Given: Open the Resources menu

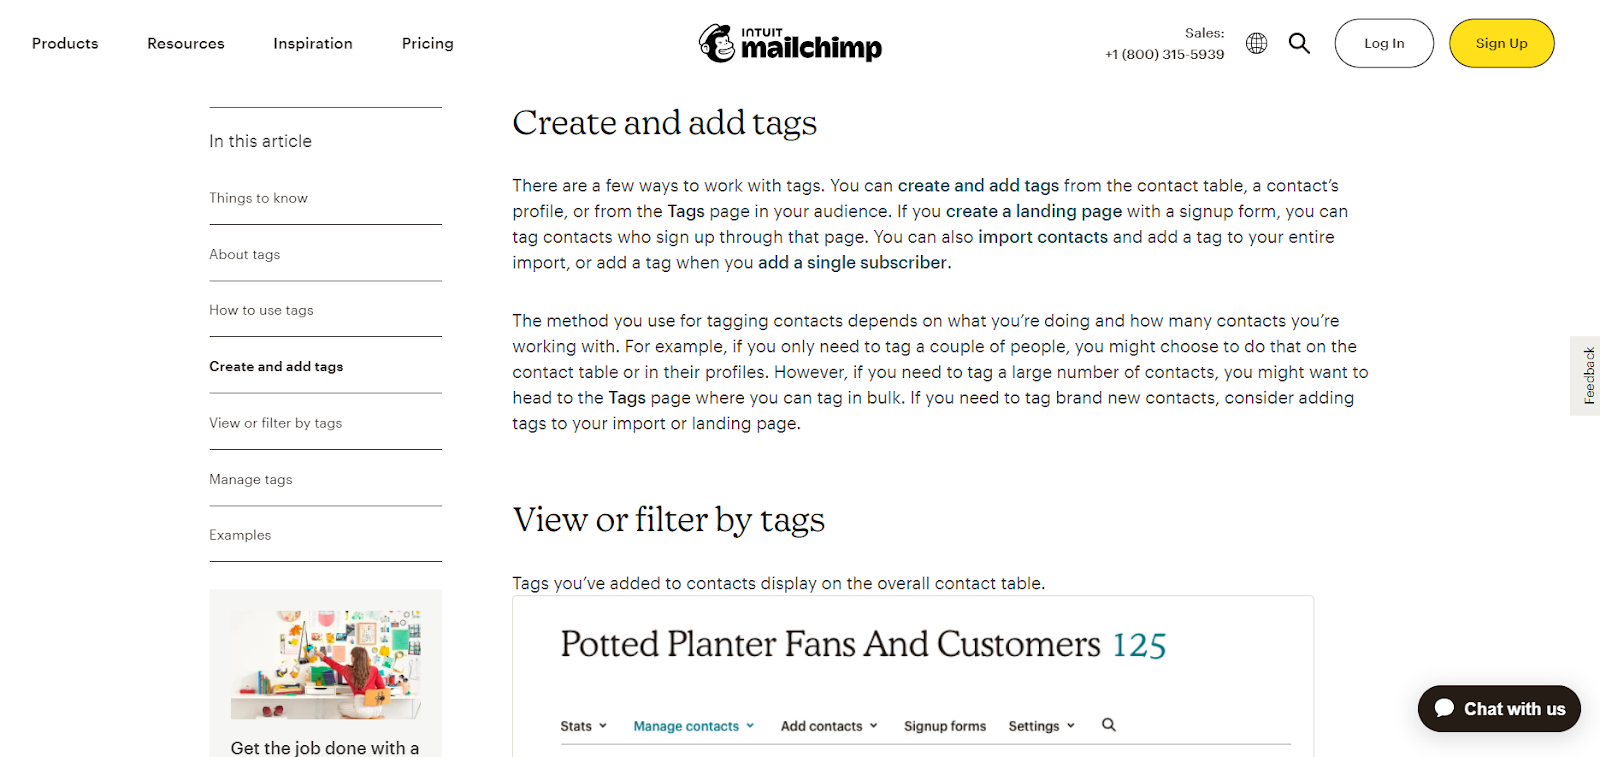Looking at the screenshot, I should click(186, 43).
